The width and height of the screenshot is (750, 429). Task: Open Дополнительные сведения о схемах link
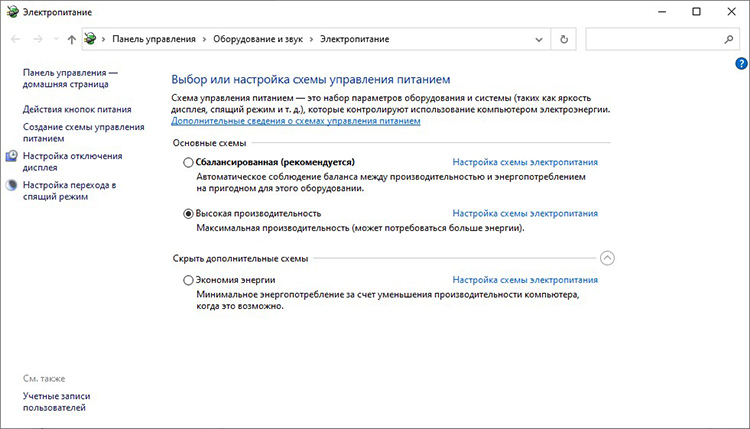point(296,121)
